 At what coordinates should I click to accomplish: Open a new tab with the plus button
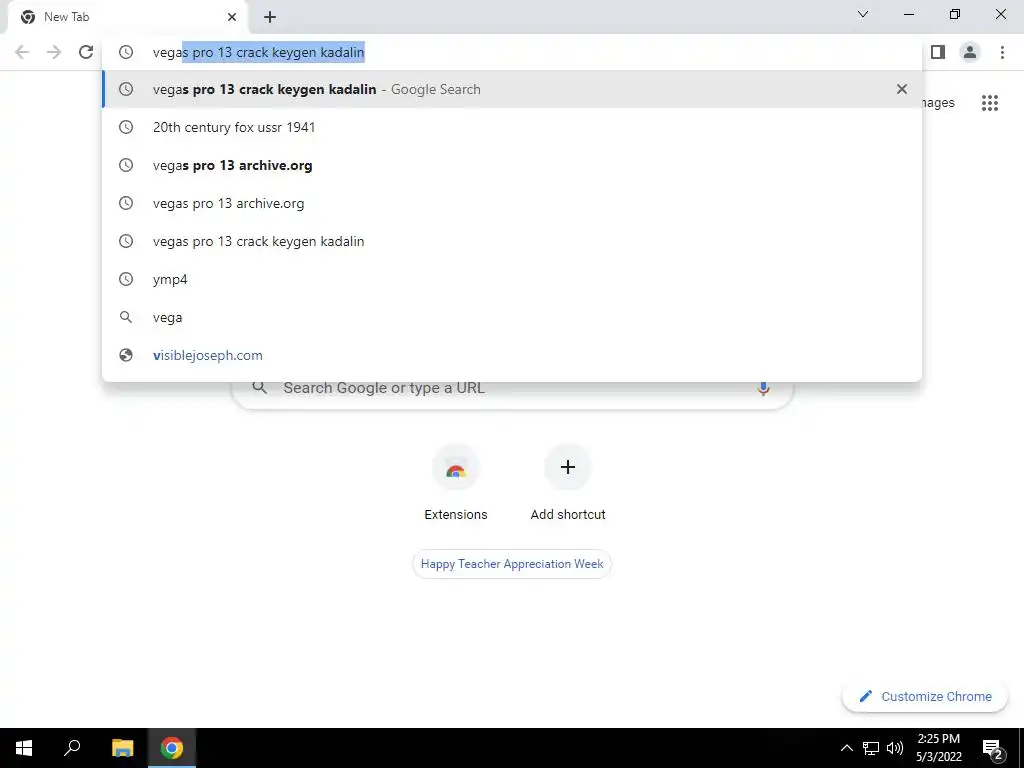pyautogui.click(x=270, y=17)
